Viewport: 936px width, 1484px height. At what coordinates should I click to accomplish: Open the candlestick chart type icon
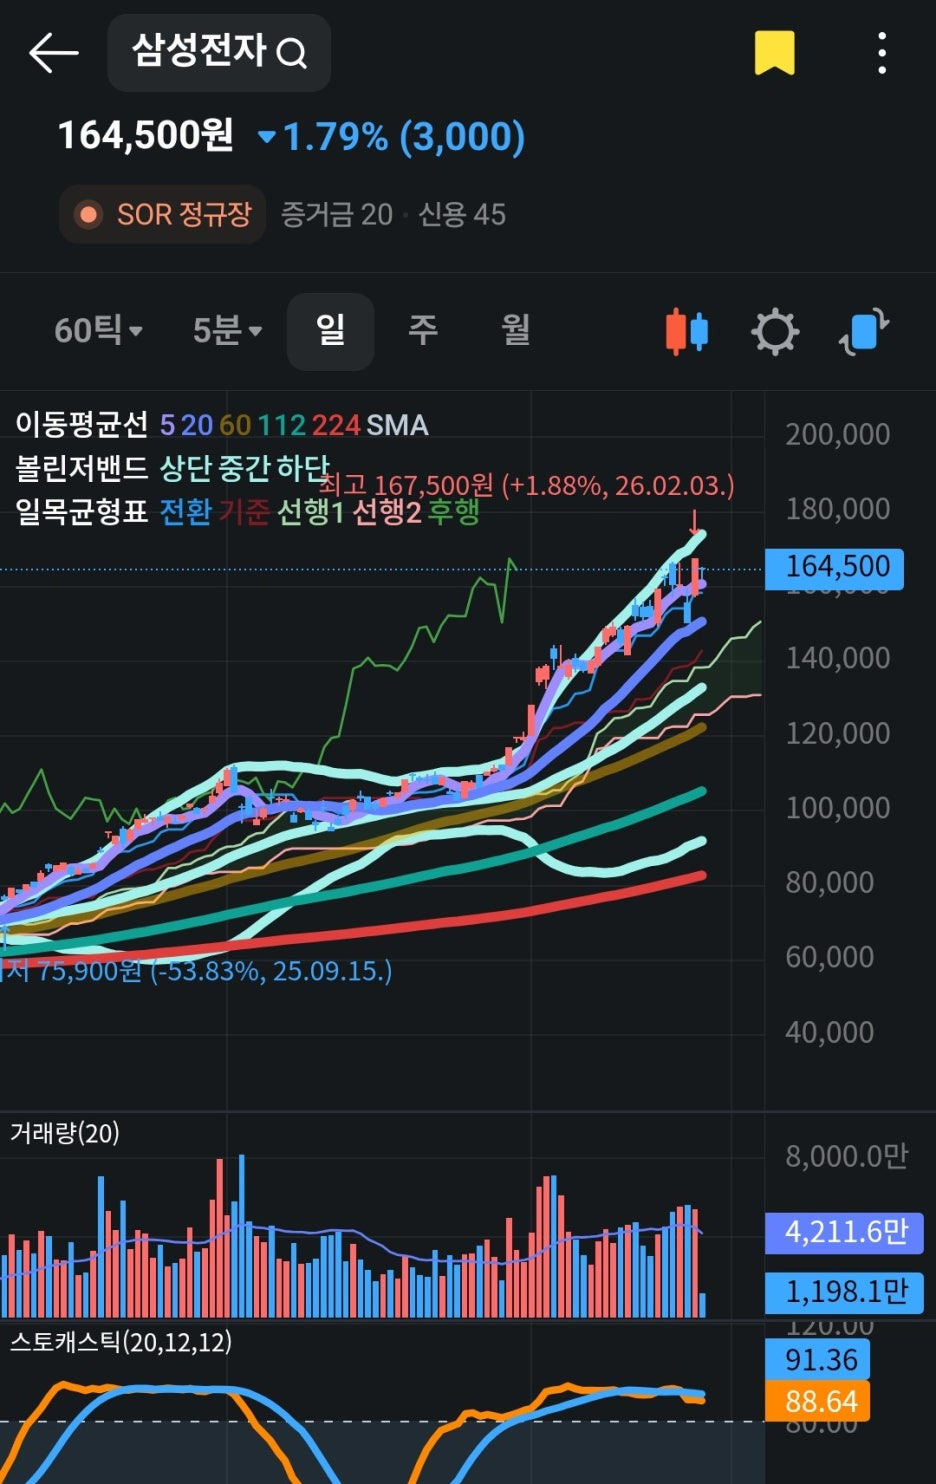pos(687,332)
